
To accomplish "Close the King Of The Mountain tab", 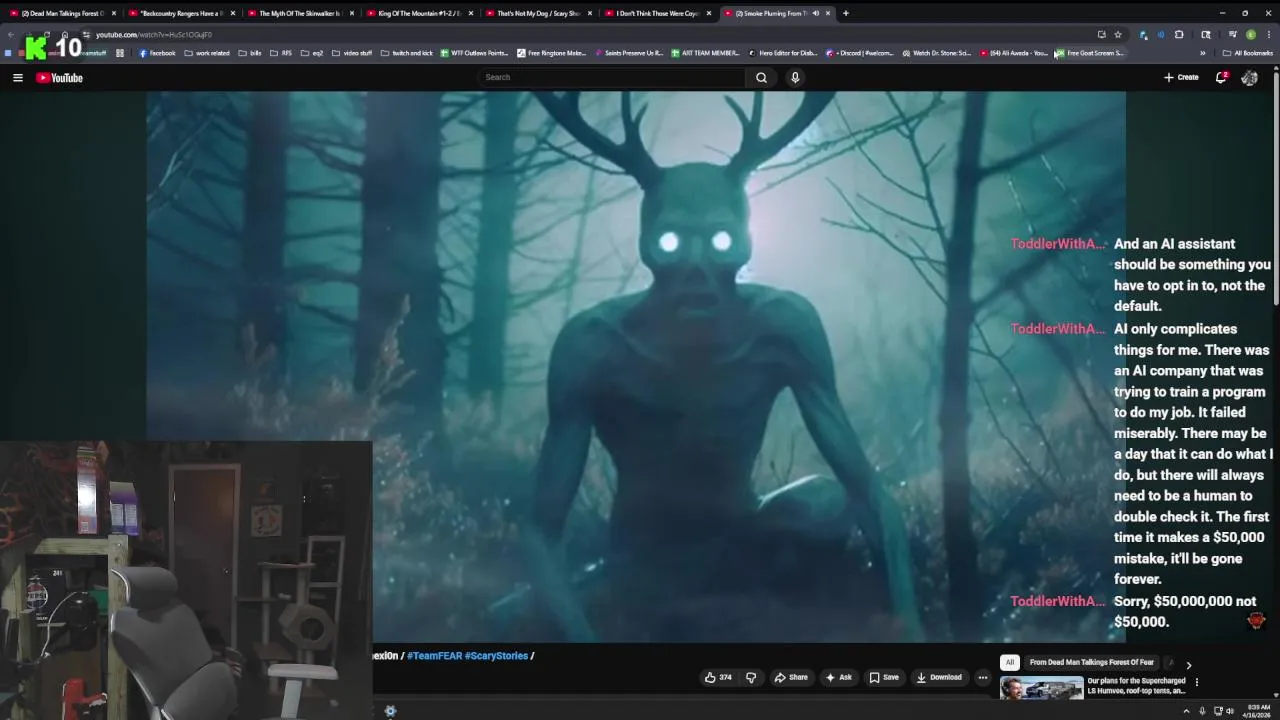I will tap(471, 13).
